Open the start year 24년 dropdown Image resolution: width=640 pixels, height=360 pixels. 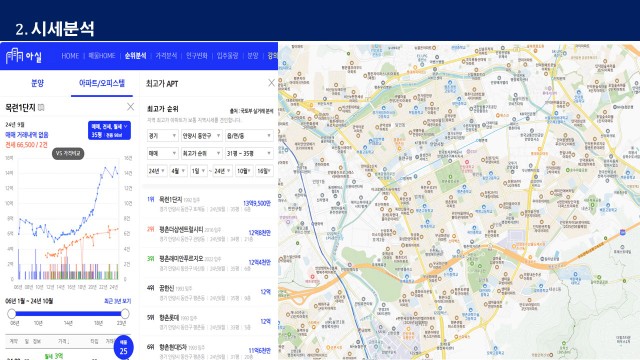tap(157, 171)
